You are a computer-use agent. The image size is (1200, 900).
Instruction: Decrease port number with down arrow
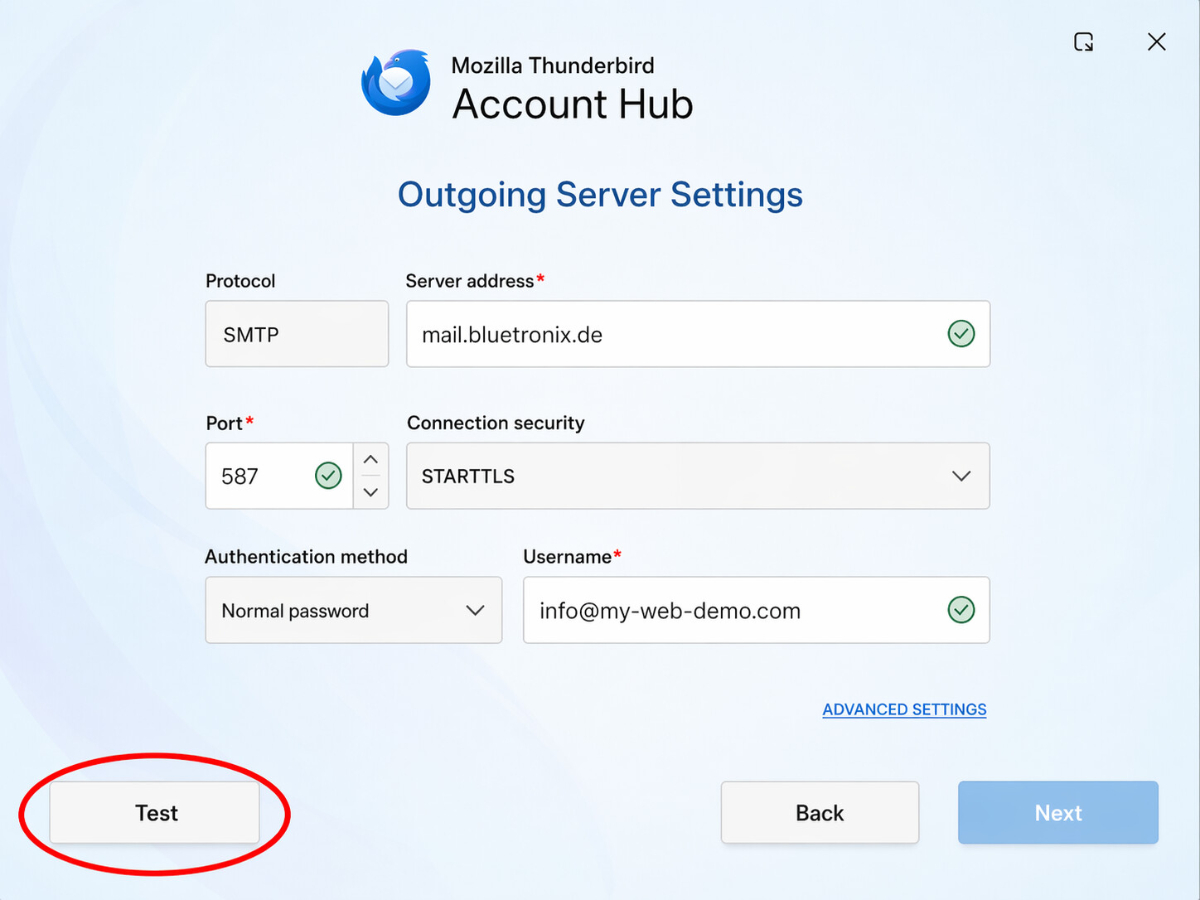(371, 492)
